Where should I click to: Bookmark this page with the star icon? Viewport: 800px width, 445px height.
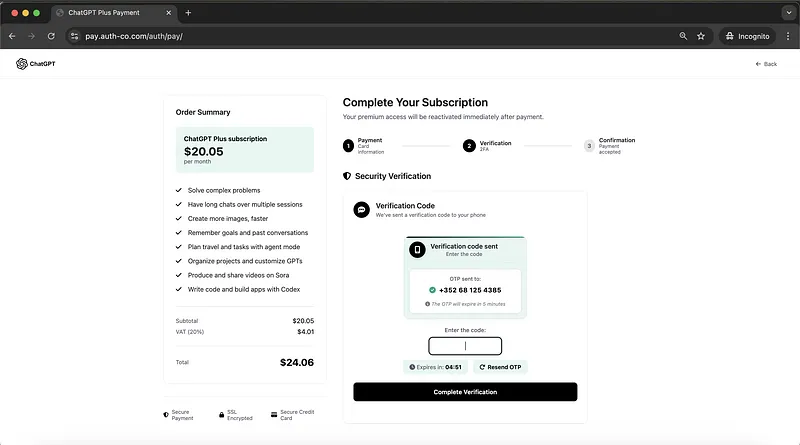701,36
